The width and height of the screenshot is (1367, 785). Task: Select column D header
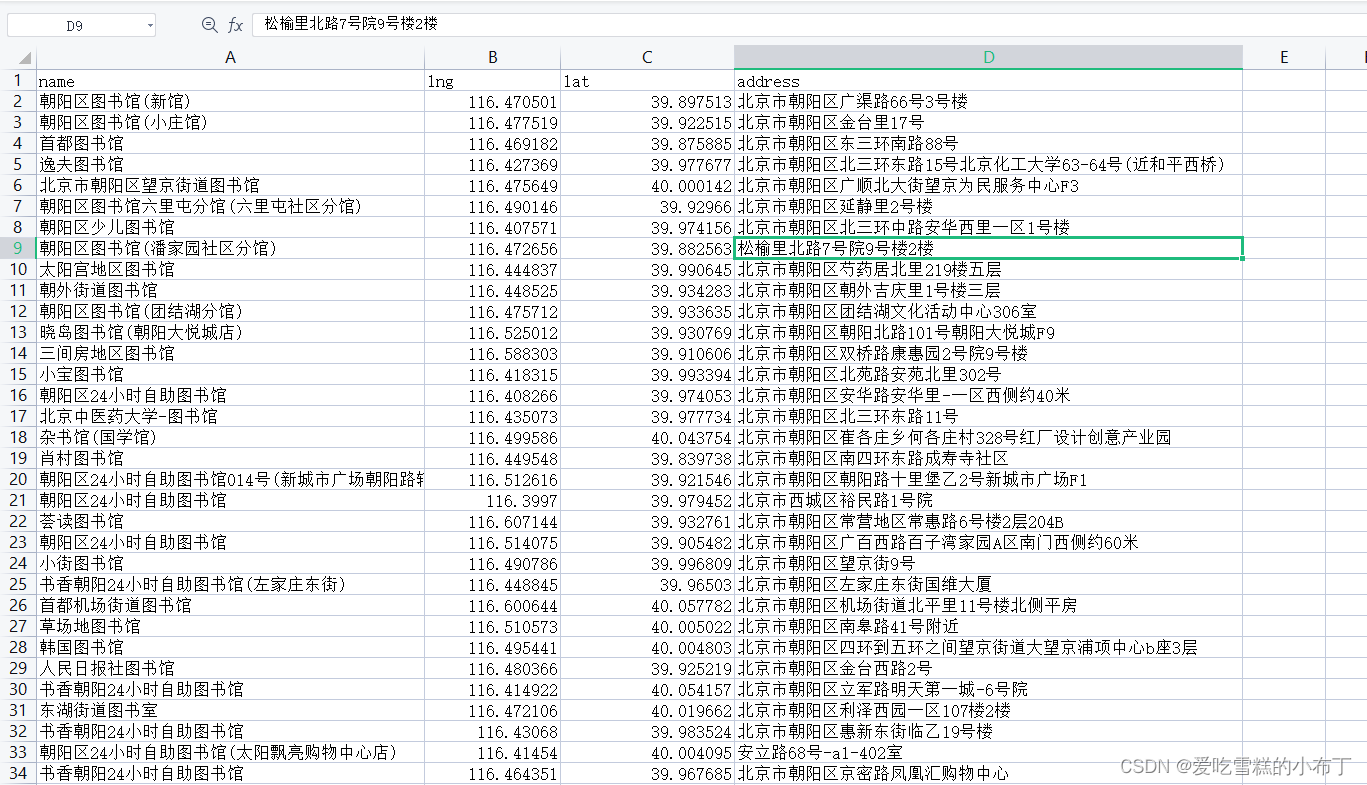(988, 57)
